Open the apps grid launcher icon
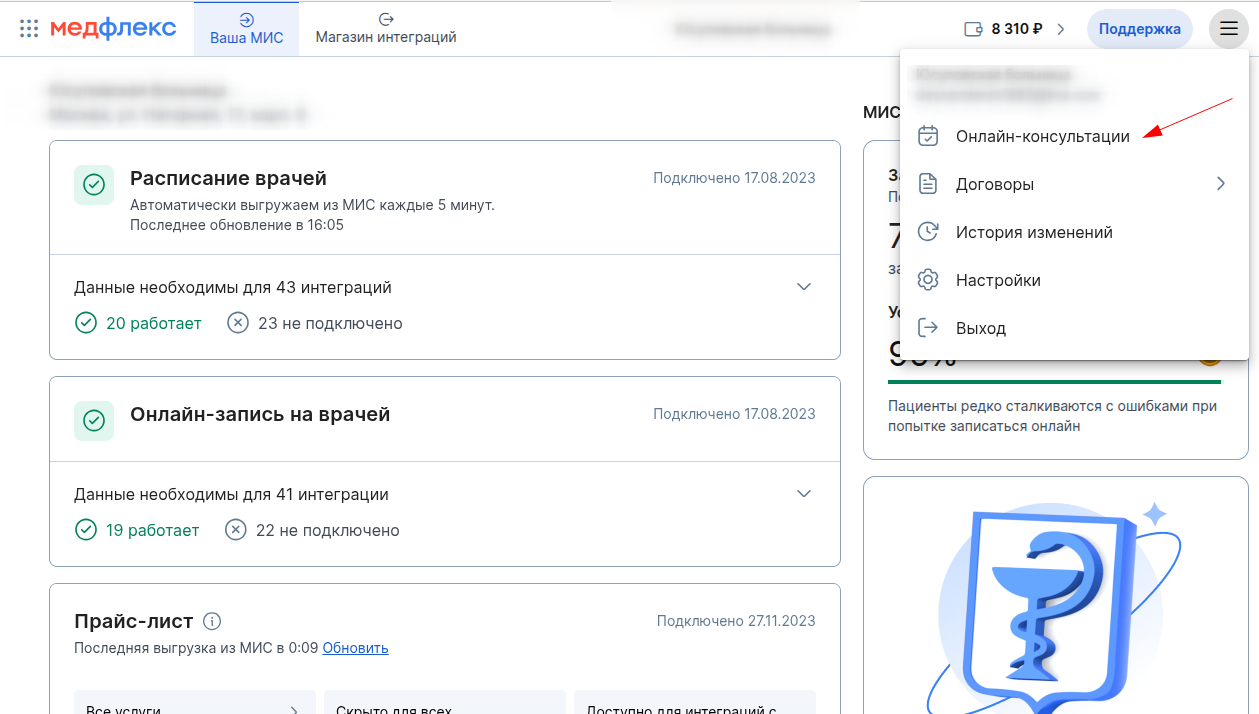This screenshot has width=1259, height=714. (29, 28)
